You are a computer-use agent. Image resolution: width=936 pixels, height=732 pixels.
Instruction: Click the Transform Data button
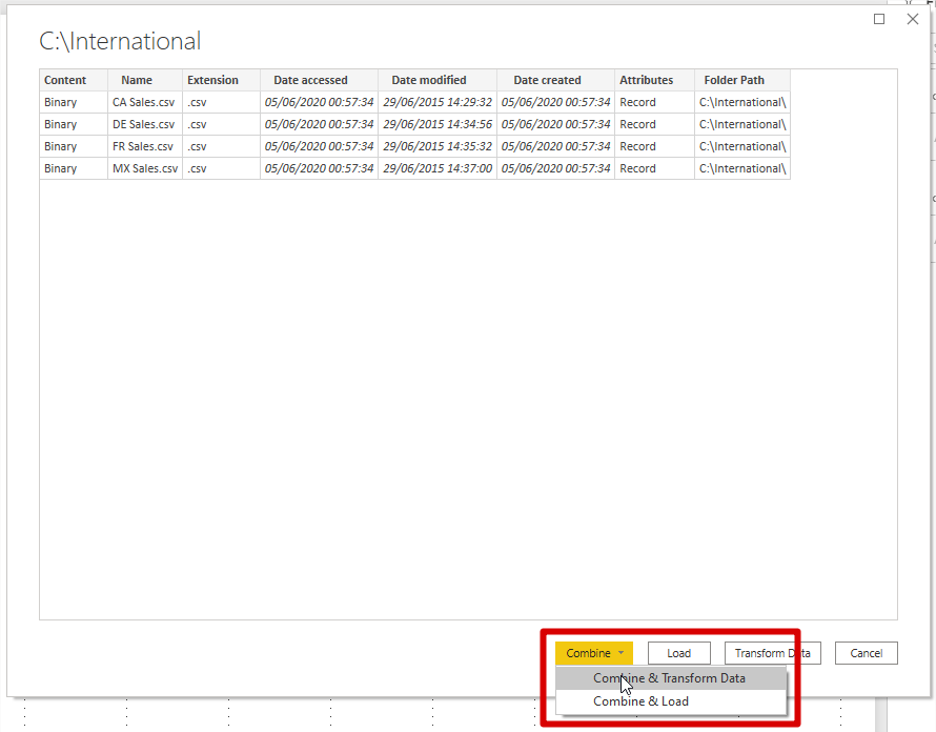coord(772,653)
